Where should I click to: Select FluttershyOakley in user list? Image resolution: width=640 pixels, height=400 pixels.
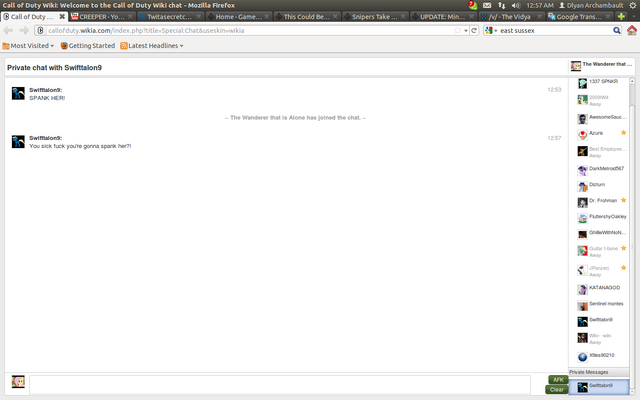[602, 218]
